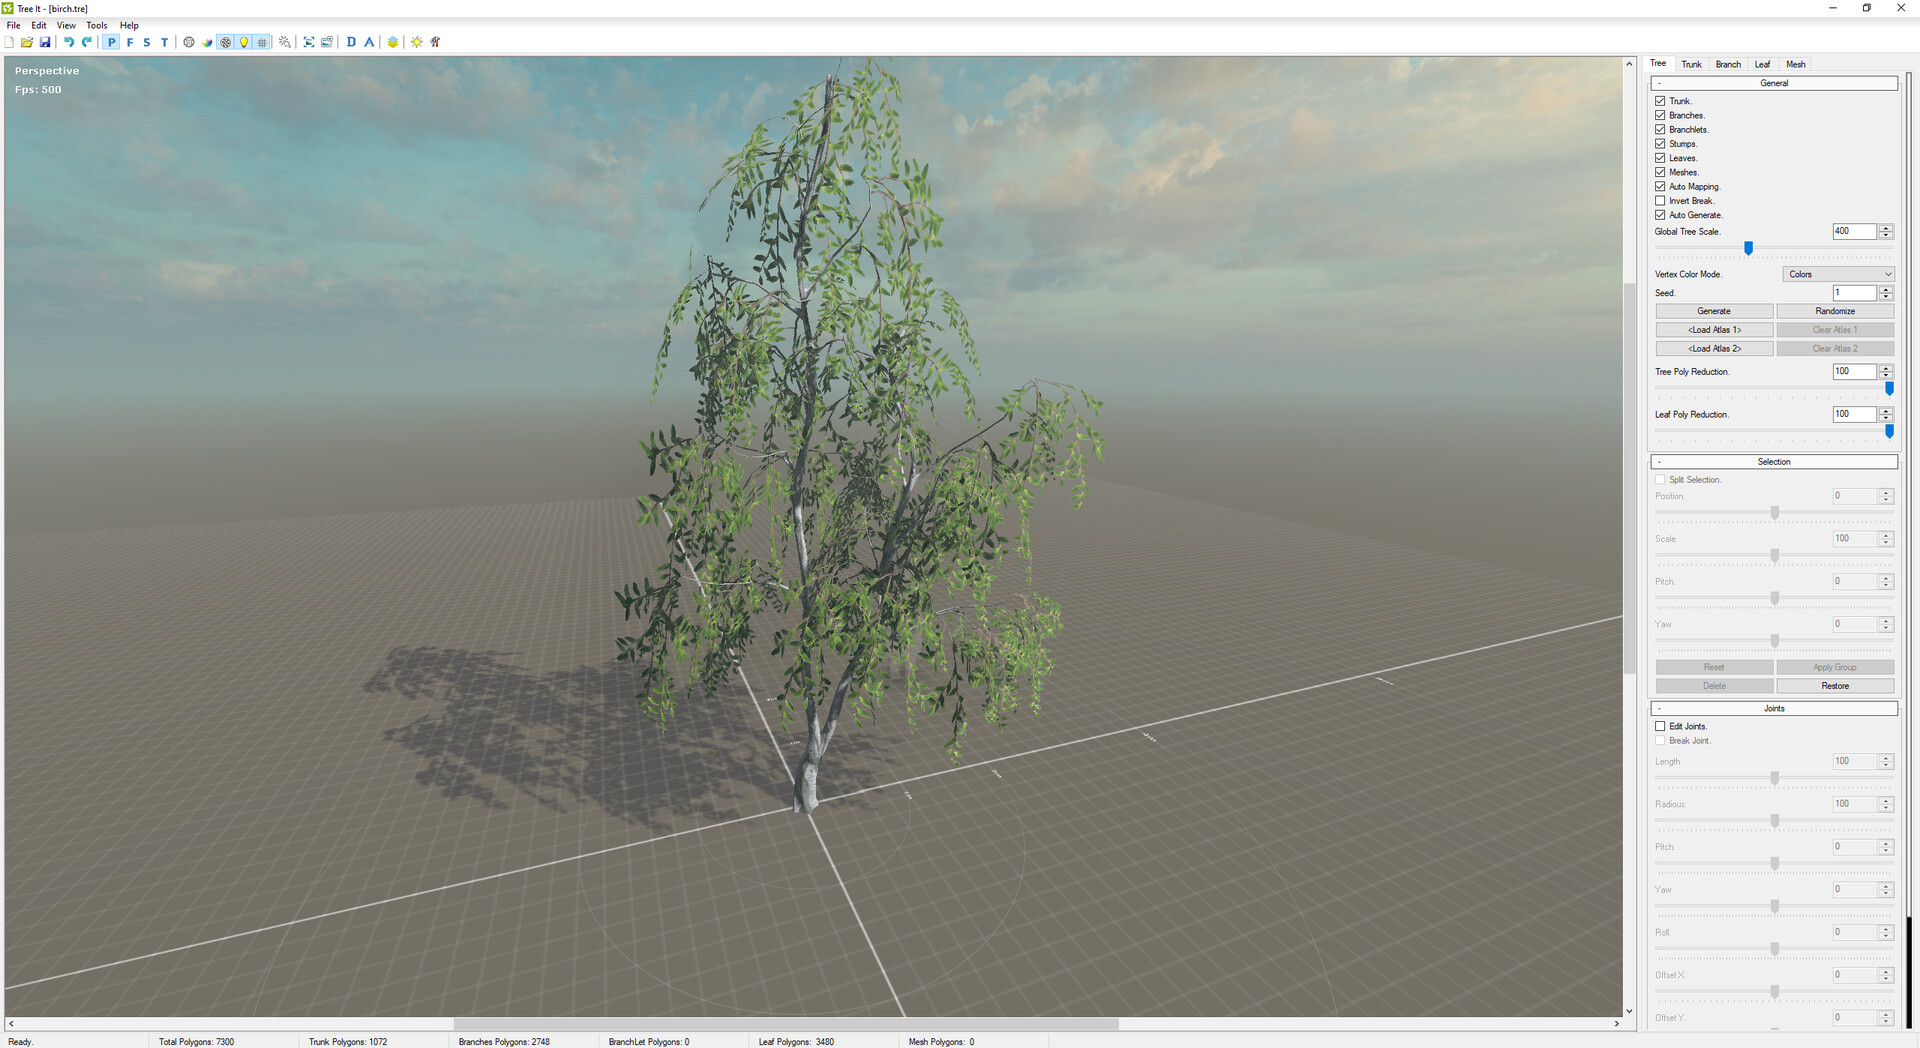This screenshot has height=1048, width=1920.
Task: Uncheck the Leaves checkbox
Action: [x=1660, y=158]
